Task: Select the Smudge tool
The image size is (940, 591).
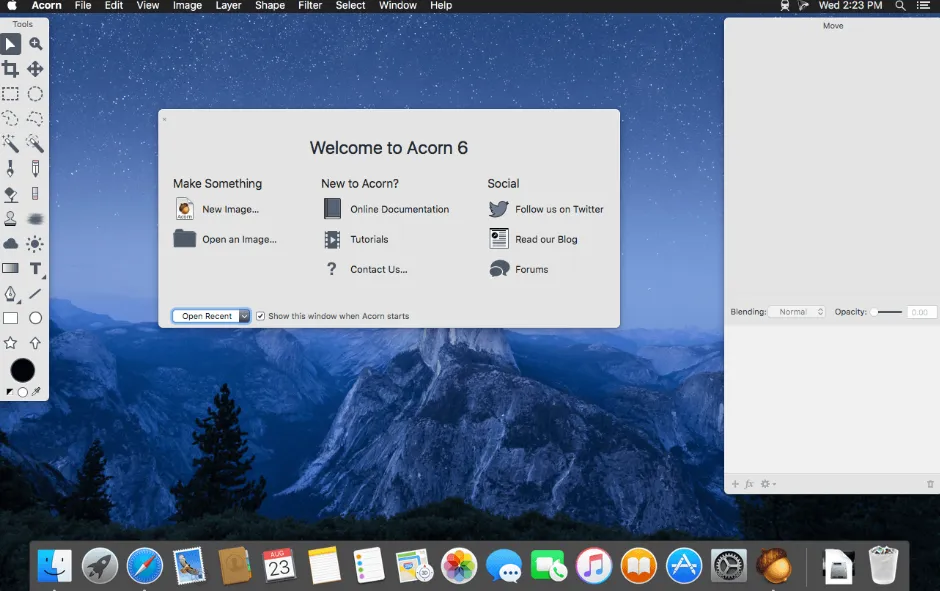Action: (35, 219)
